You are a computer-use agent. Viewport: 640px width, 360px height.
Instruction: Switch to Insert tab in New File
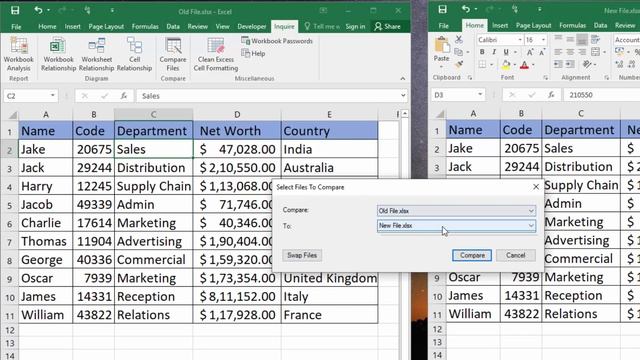500,25
